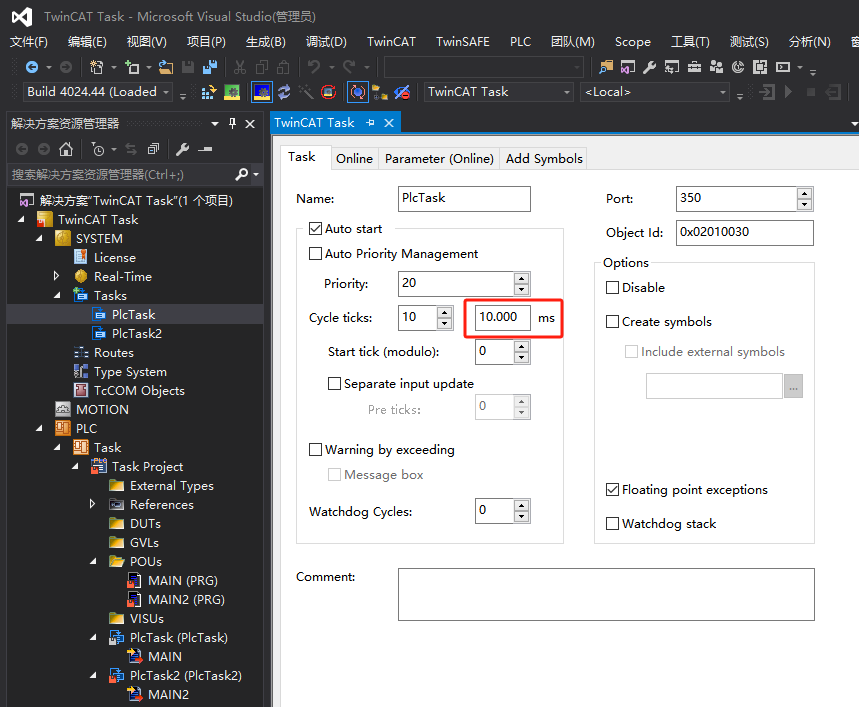This screenshot has height=707, width=859.
Task: Click the Toggle Free Run State icon
Action: 328,92
